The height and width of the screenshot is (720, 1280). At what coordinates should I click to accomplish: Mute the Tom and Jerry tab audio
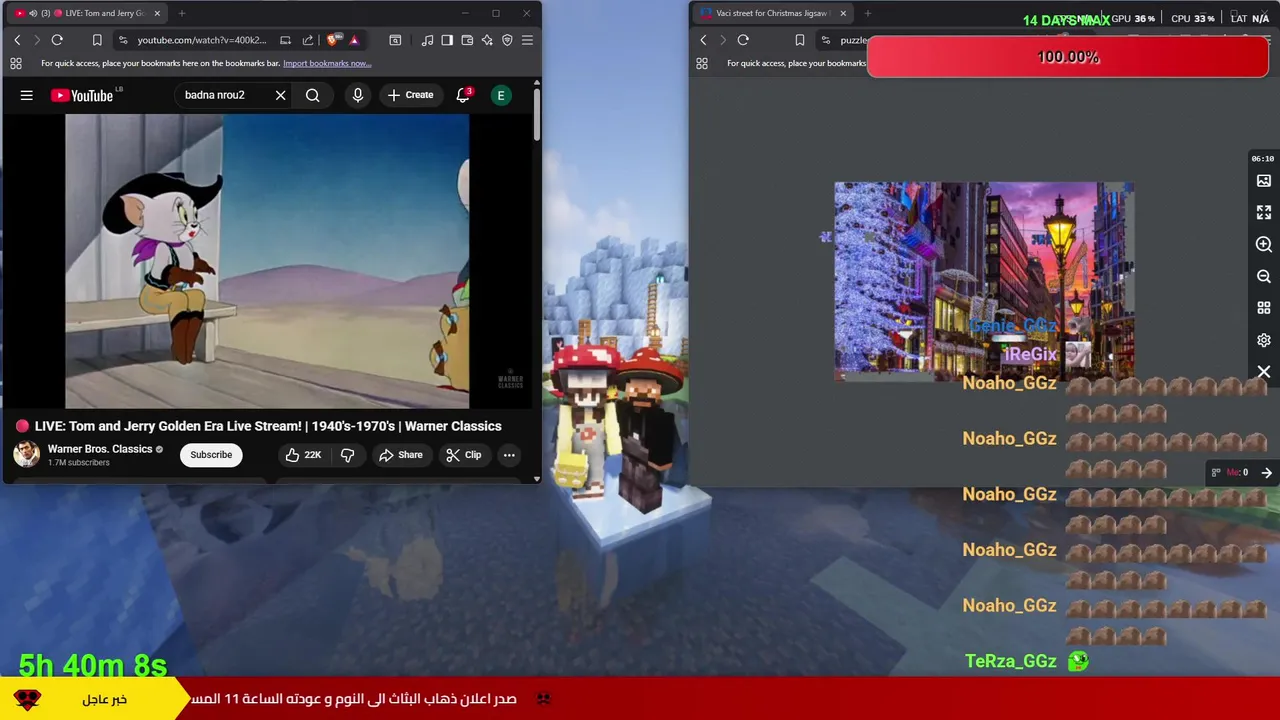33,13
